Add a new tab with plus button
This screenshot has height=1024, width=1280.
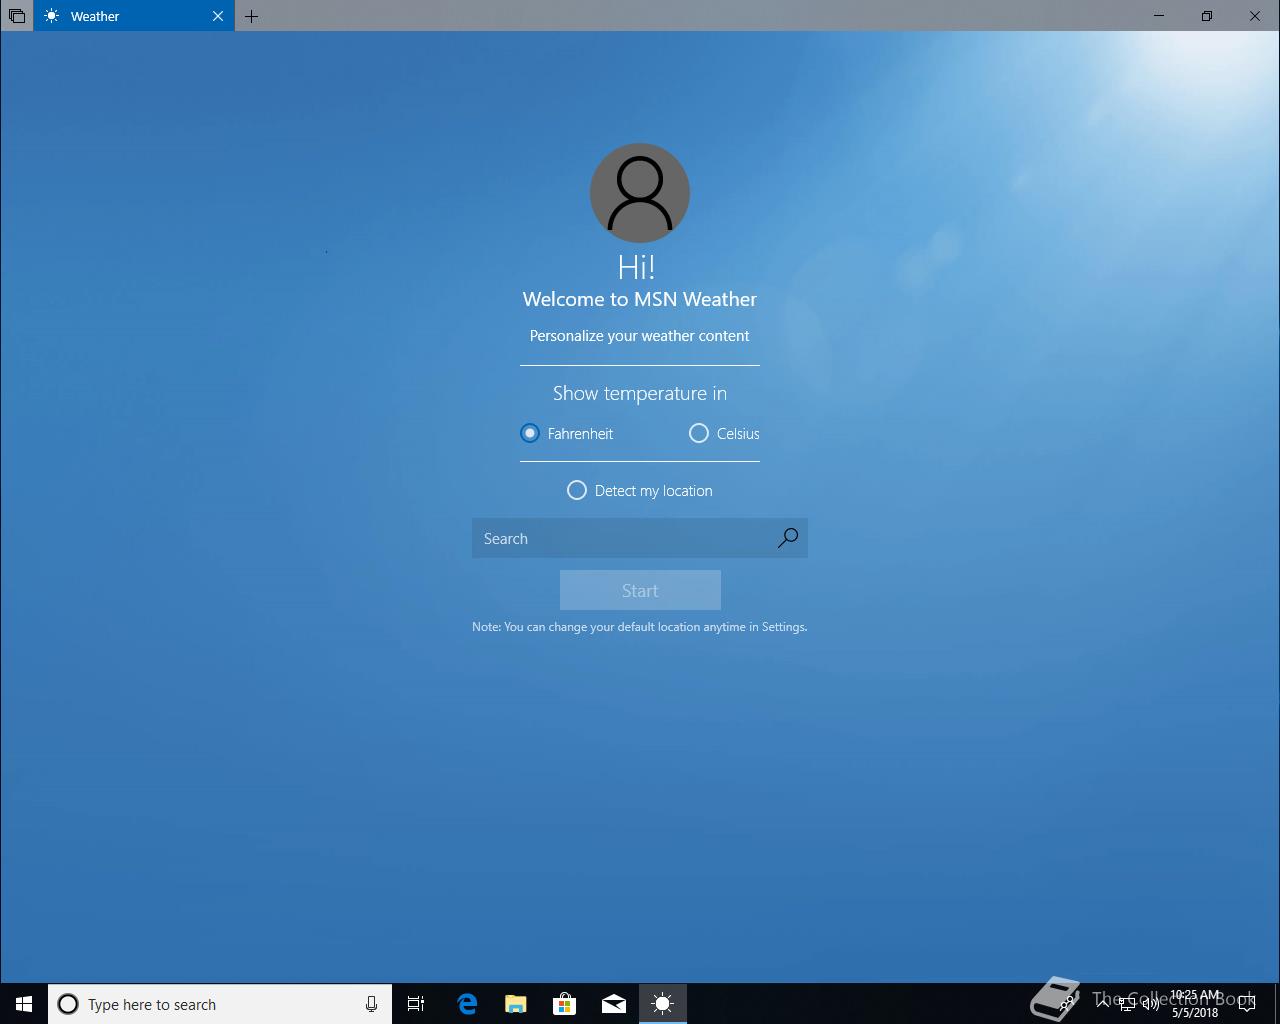(x=251, y=16)
